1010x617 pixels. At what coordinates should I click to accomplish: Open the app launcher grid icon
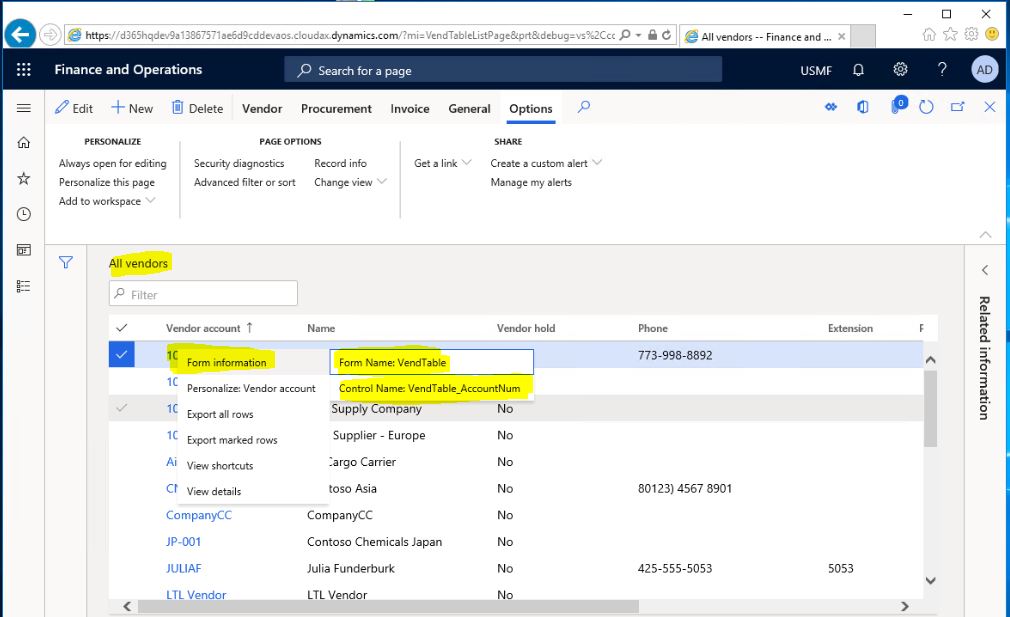point(24,70)
